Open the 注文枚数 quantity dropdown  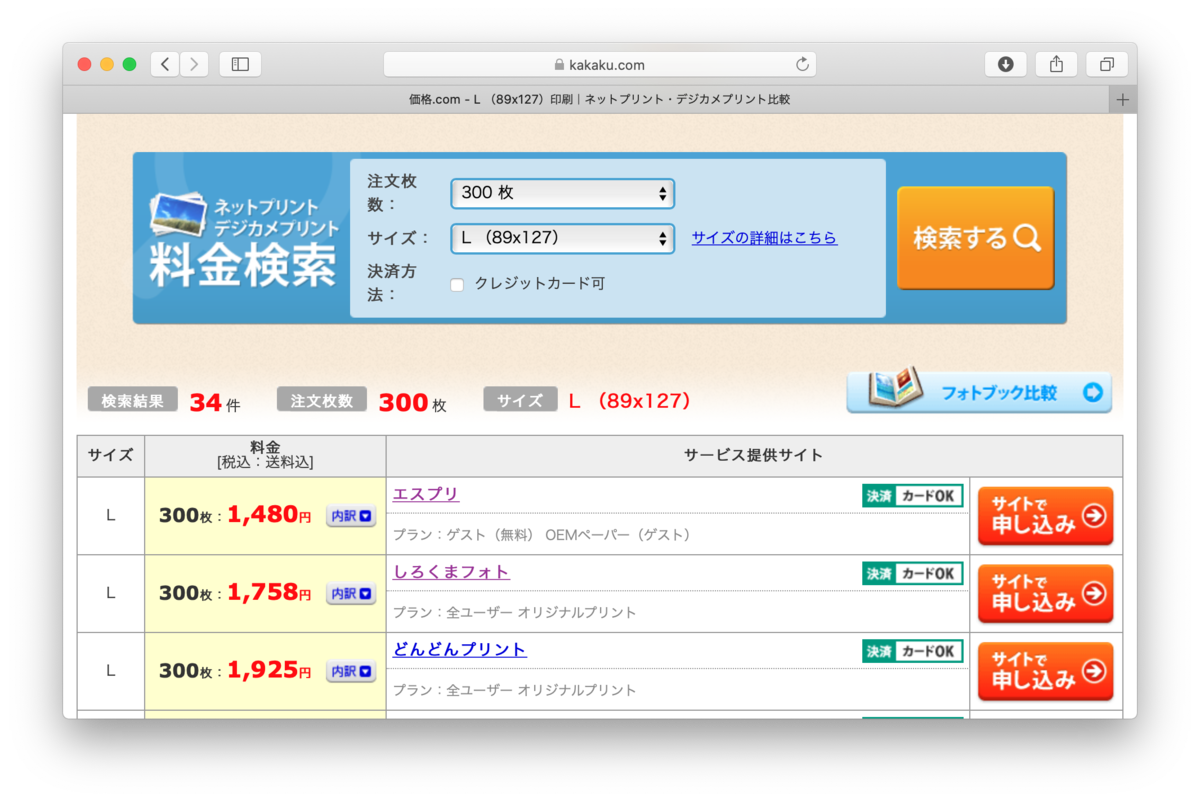562,193
